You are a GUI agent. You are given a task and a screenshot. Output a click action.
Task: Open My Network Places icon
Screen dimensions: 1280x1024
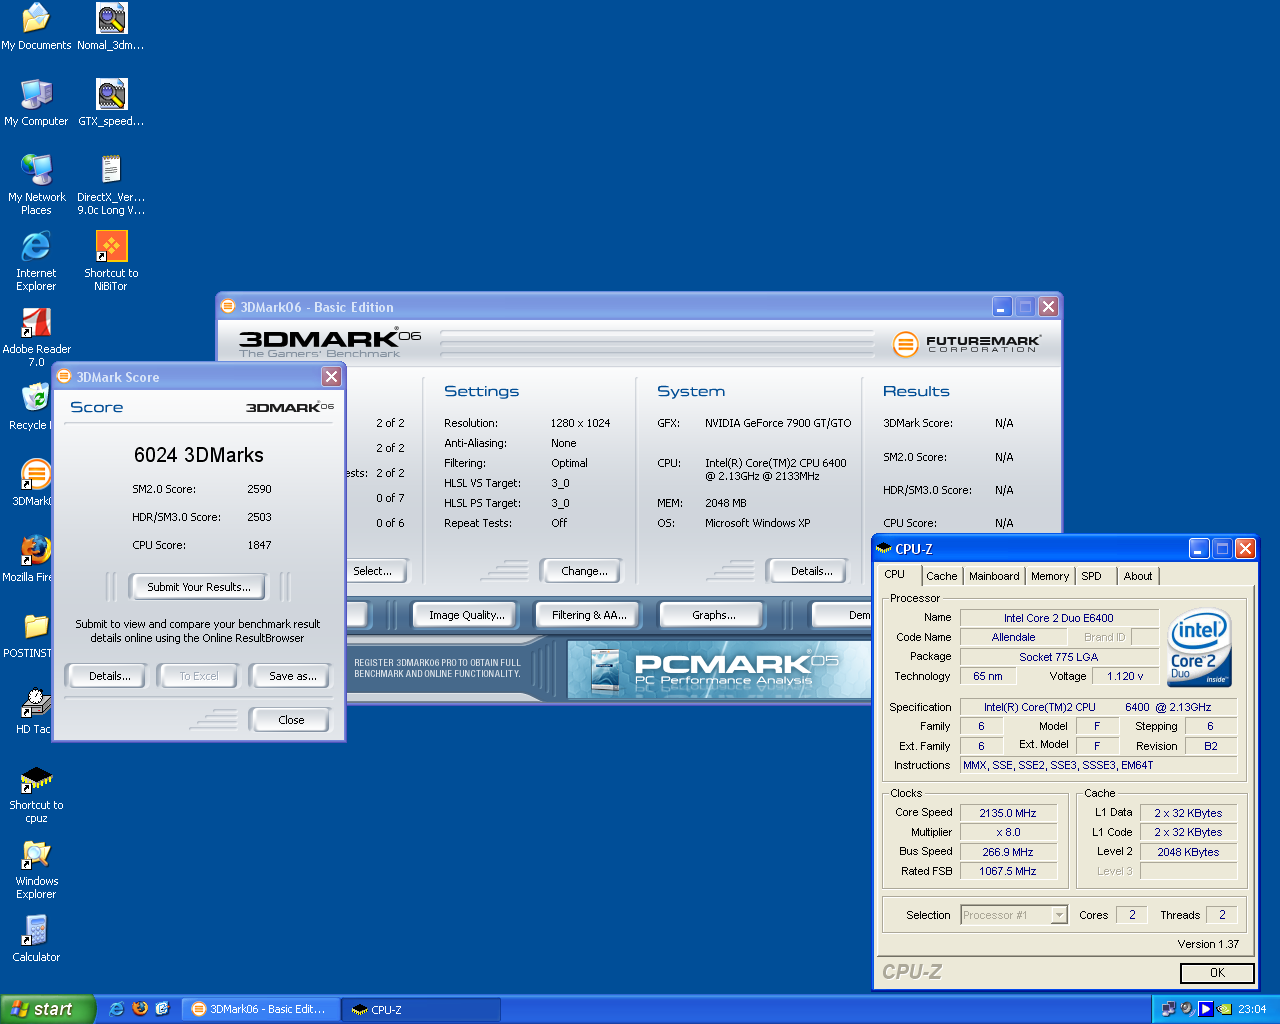click(36, 185)
